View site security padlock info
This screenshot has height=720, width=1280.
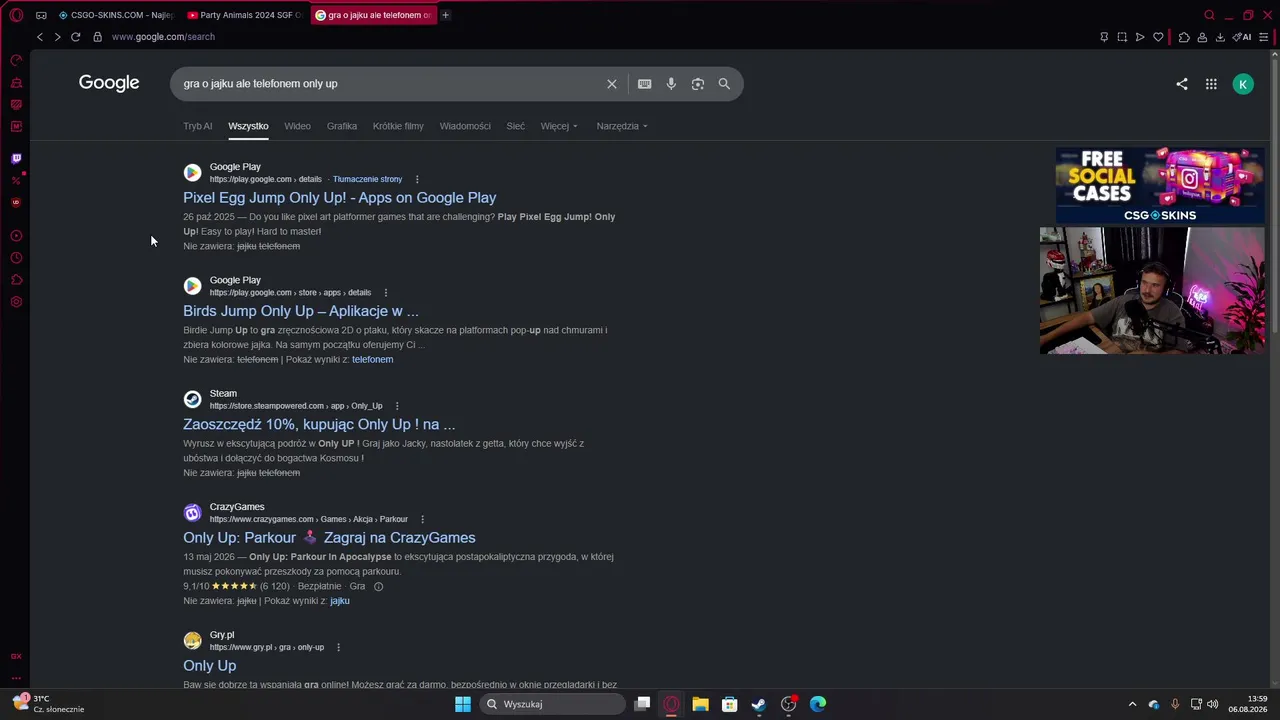(x=97, y=37)
